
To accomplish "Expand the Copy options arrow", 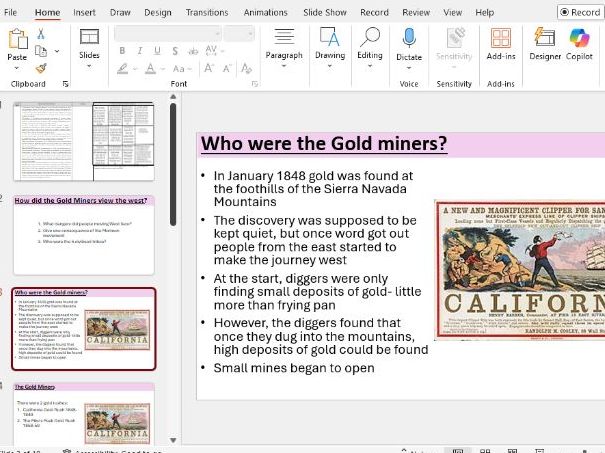I will [57, 51].
